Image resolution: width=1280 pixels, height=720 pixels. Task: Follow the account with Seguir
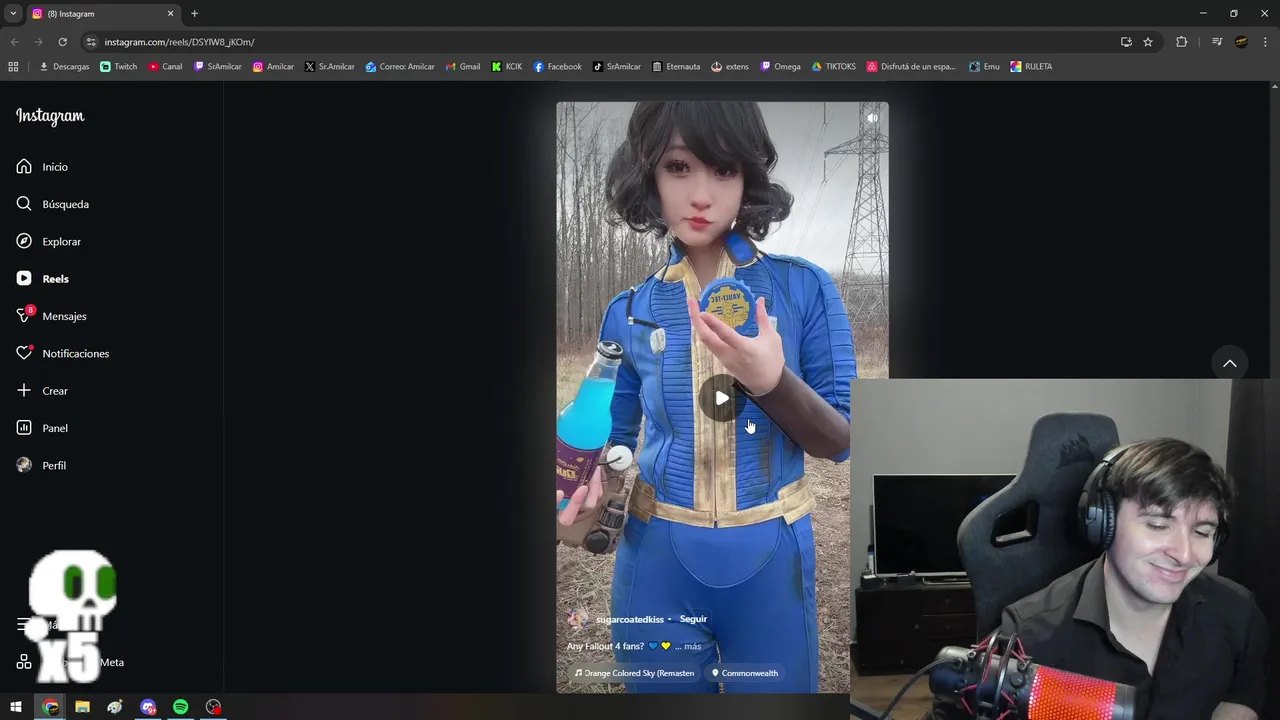tap(693, 619)
